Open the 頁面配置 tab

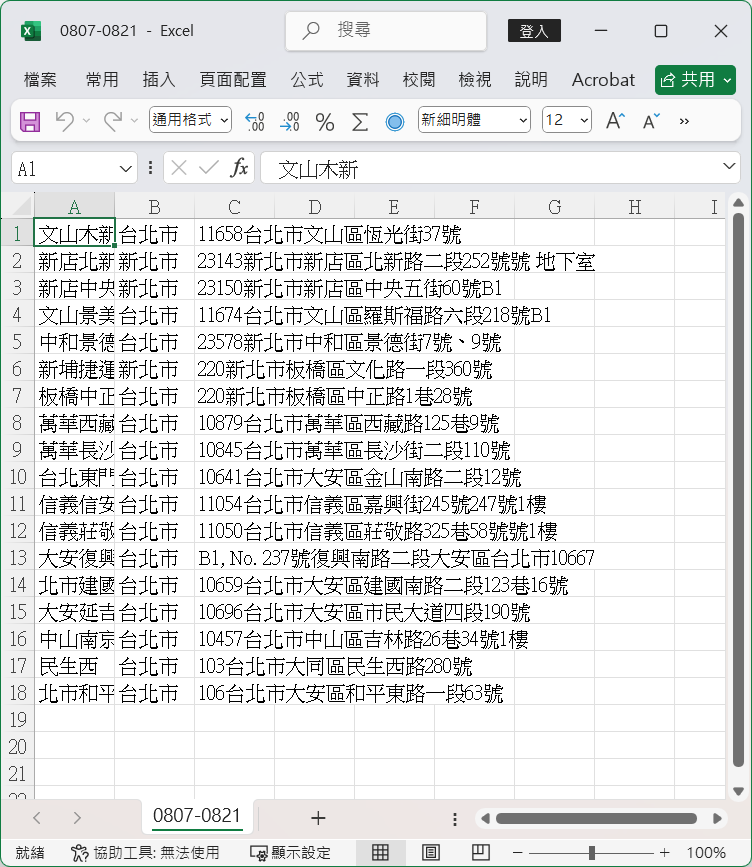point(233,80)
